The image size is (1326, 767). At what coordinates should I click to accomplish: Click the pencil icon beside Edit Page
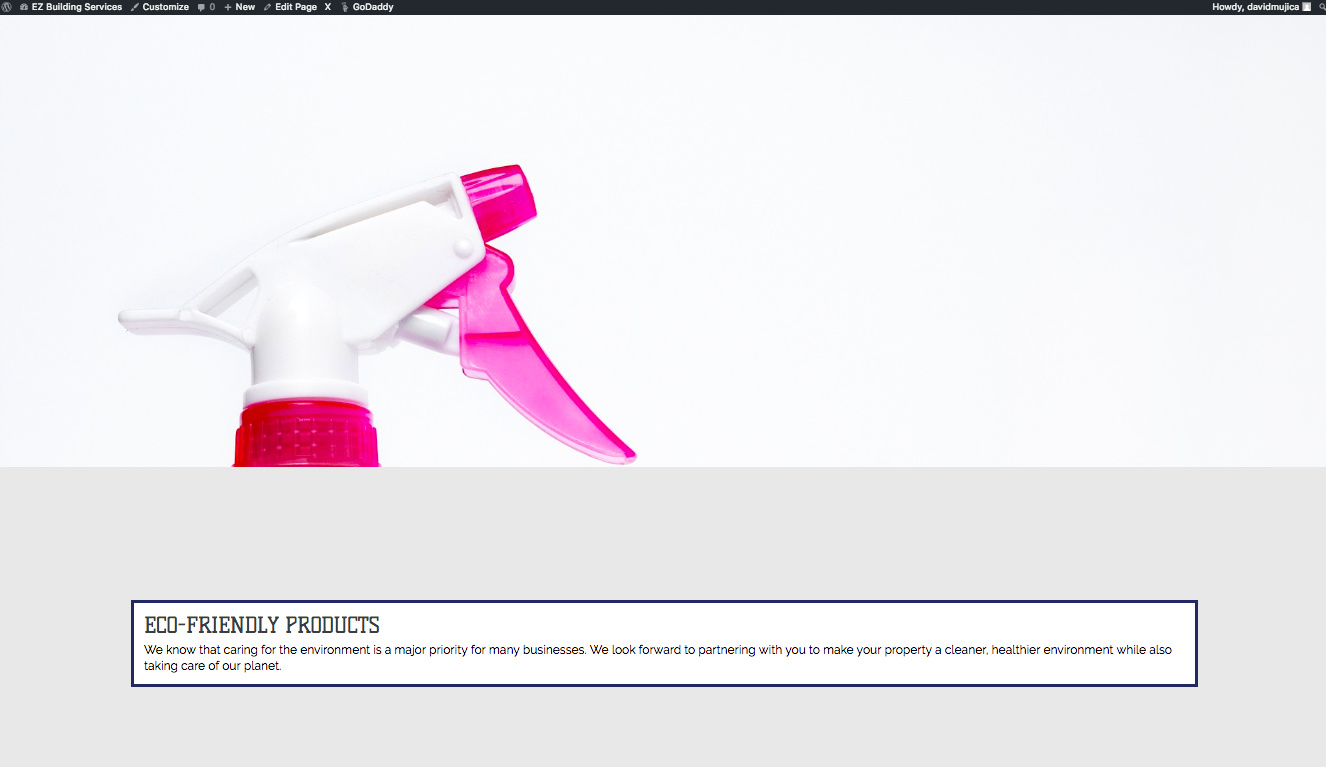pos(268,7)
